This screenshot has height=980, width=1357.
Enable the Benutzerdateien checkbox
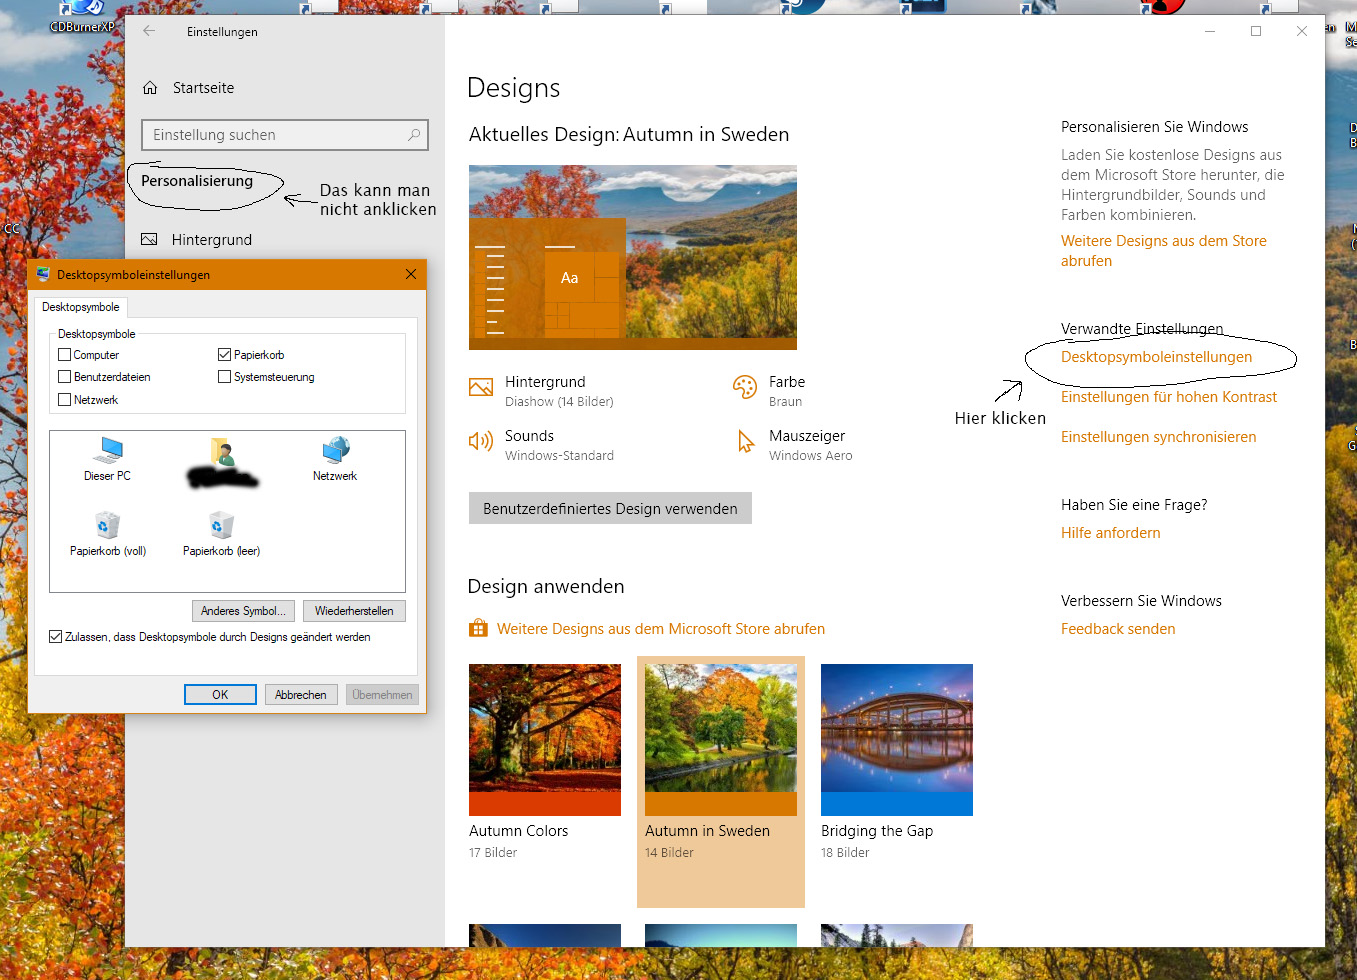click(x=65, y=377)
